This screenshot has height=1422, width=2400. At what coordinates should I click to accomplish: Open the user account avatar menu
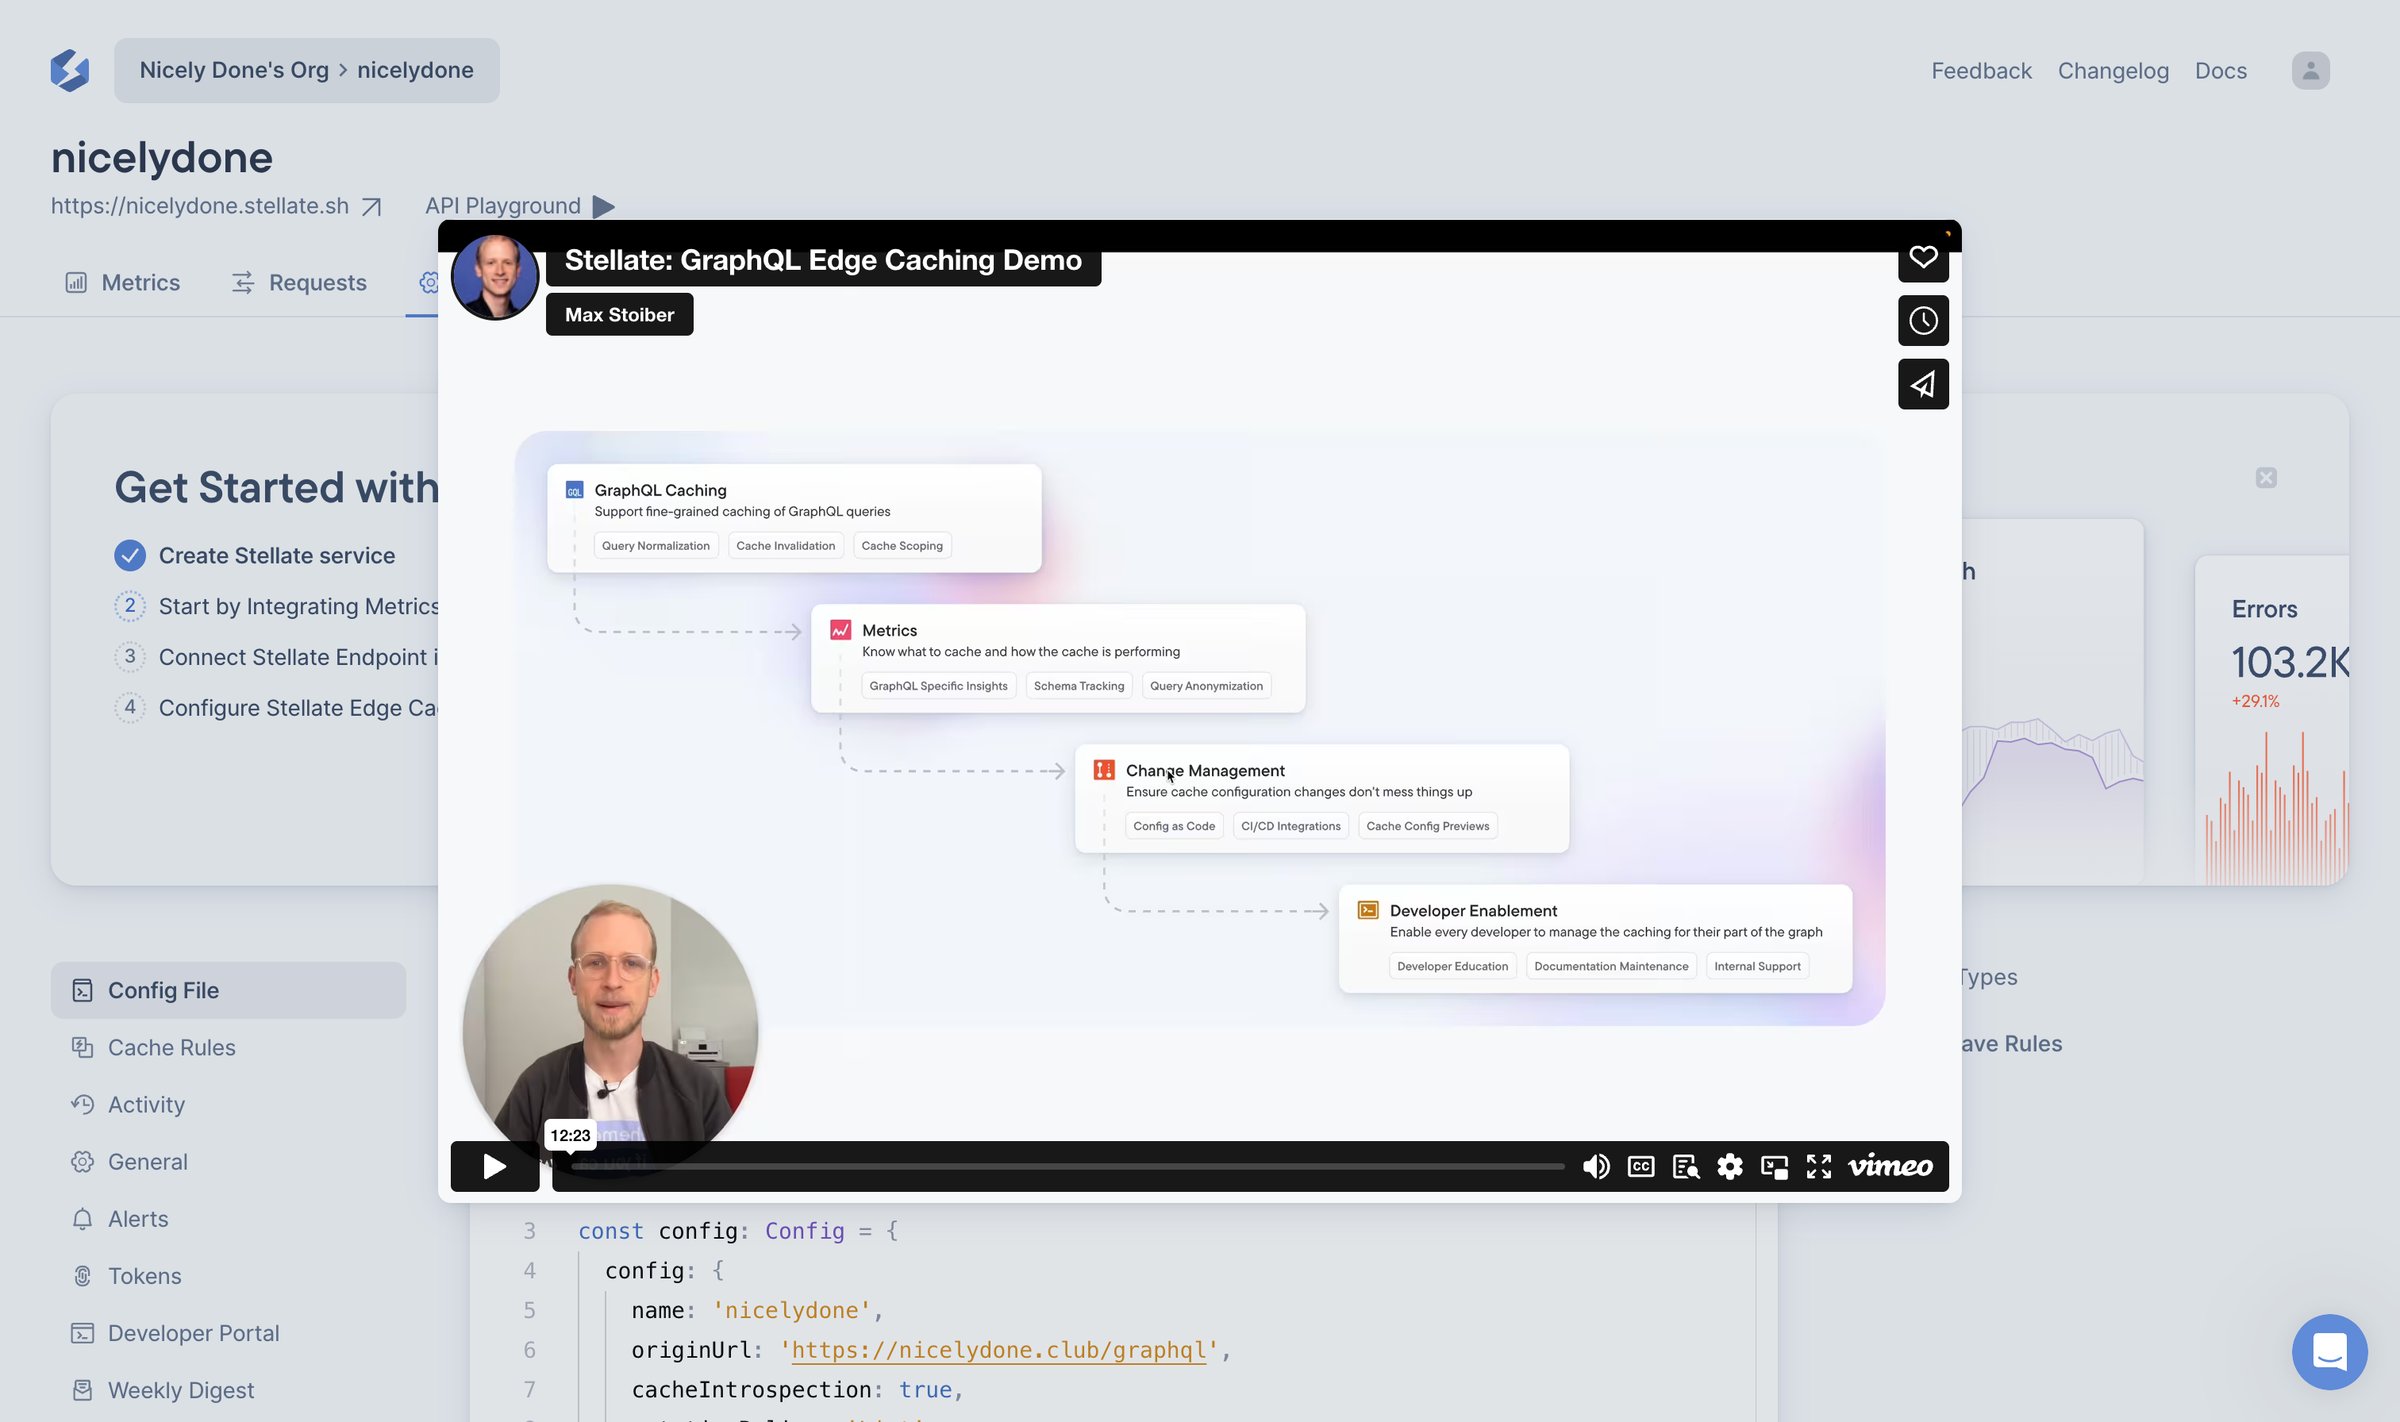click(x=2310, y=70)
